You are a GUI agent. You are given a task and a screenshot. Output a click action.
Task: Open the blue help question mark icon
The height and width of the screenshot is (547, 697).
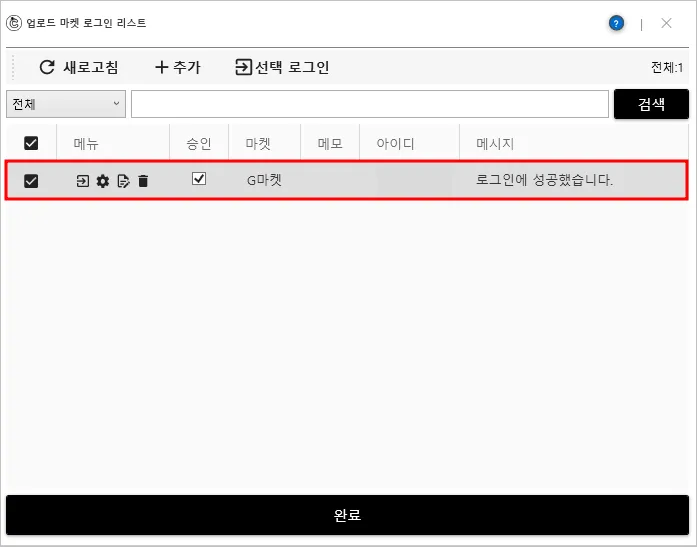click(x=616, y=23)
